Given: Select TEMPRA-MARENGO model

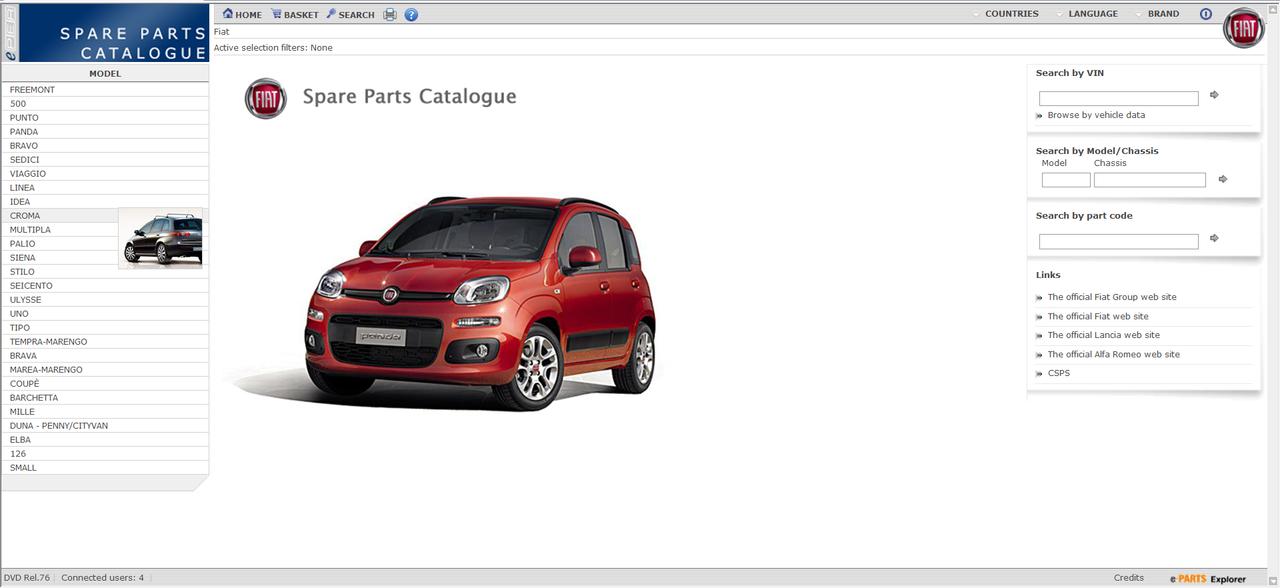Looking at the screenshot, I should [x=105, y=342].
